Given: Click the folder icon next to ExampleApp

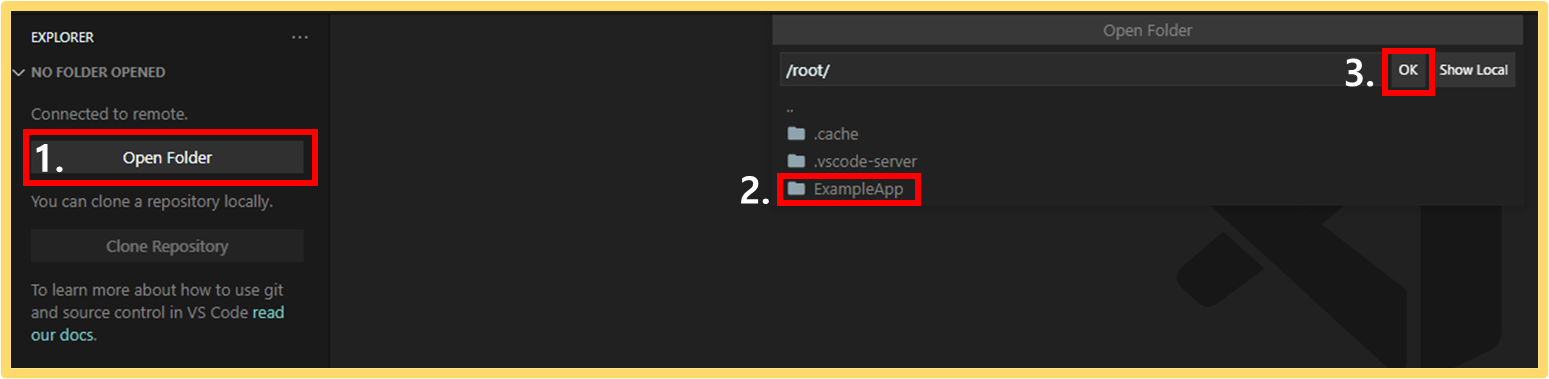Looking at the screenshot, I should coord(796,188).
